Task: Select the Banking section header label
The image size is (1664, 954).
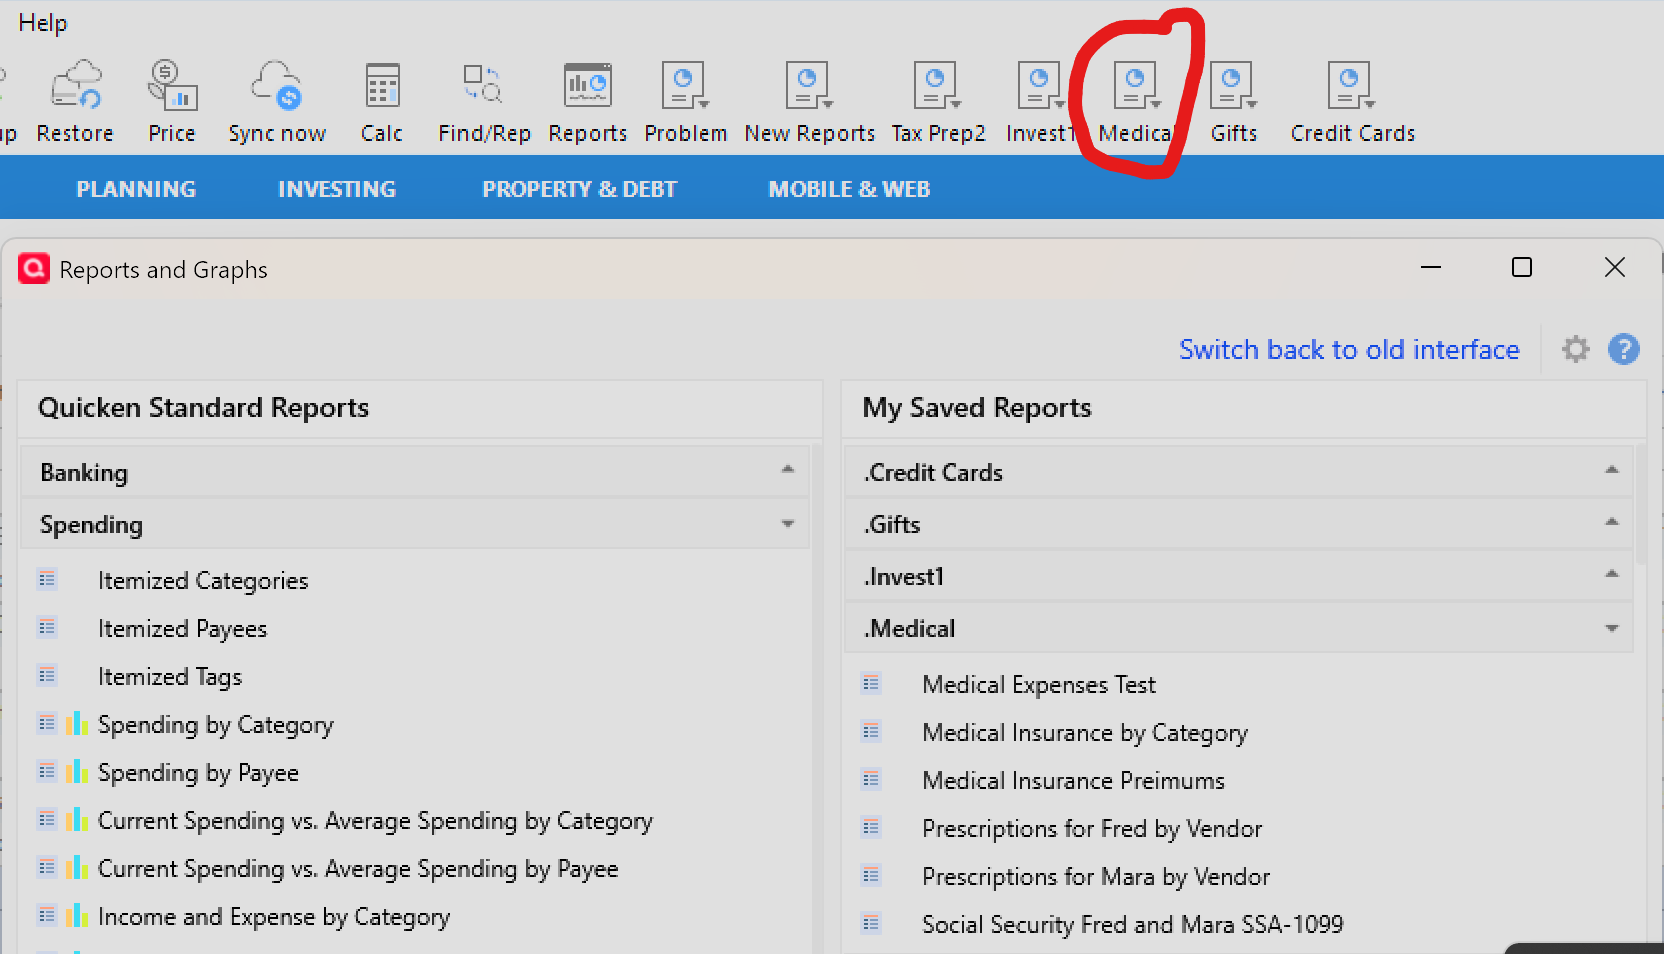Action: click(84, 473)
